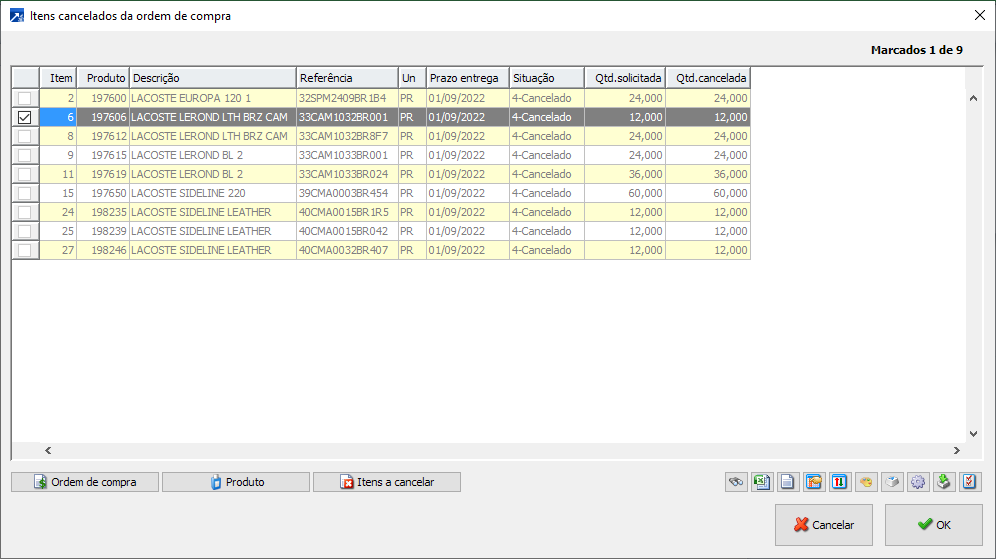Click the Produto button

pos(236,482)
